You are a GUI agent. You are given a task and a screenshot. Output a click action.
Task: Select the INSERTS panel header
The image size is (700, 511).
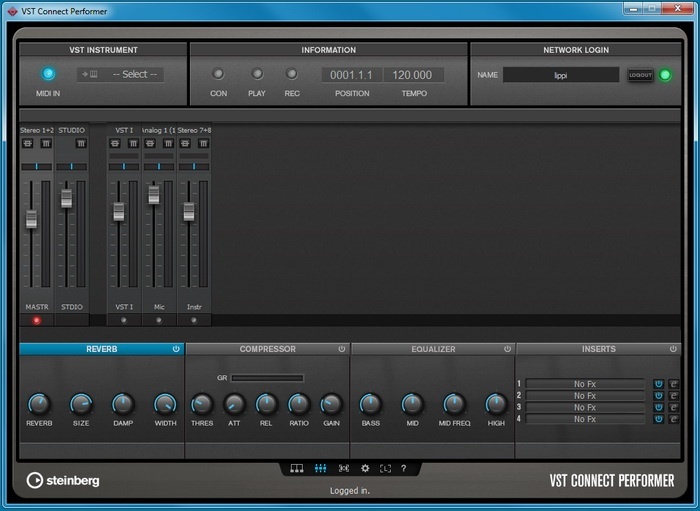[x=598, y=349]
